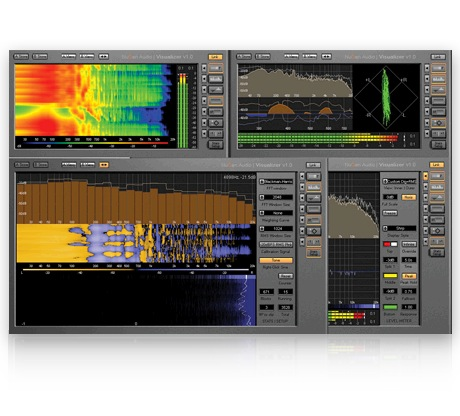Click the Split 2 value field
The image size is (460, 416).
(x=390, y=291)
